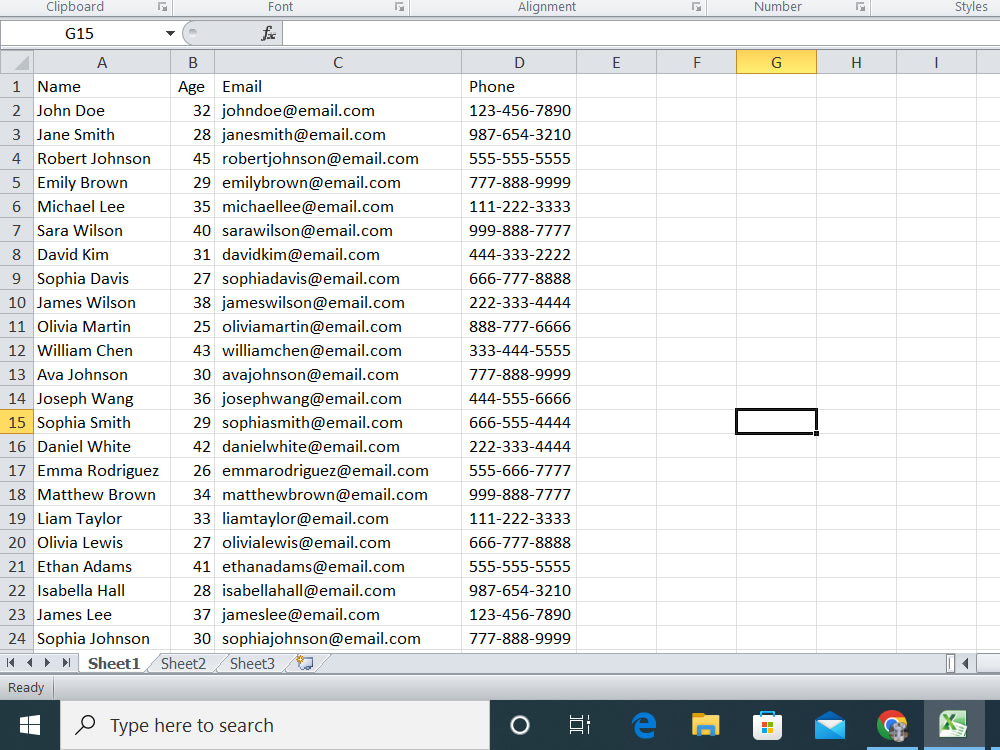
Task: Click the Insert Worksheet icon after Sheet3
Action: coord(303,663)
